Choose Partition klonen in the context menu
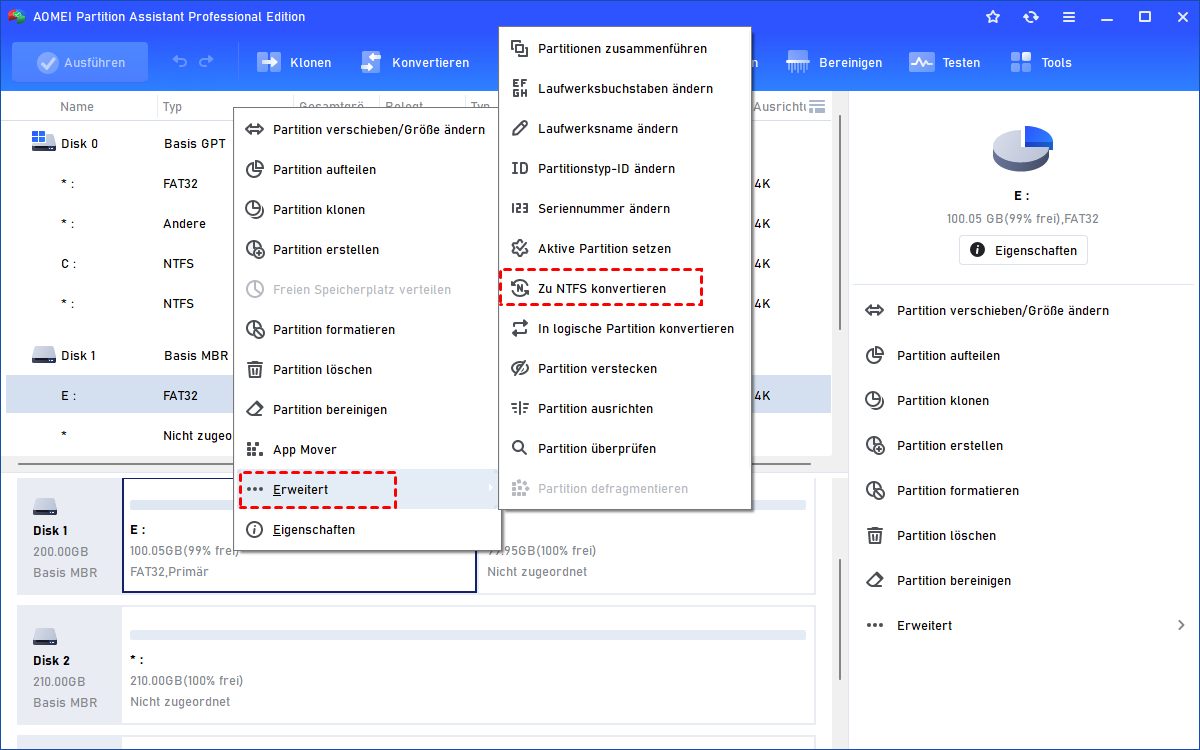This screenshot has width=1200, height=750. point(367,209)
